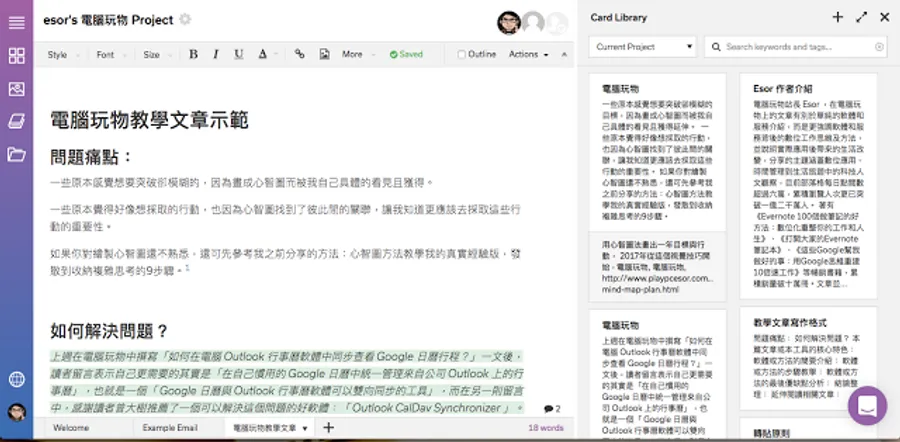Open the Esor 作者介紹 card
This screenshot has width=900, height=442.
808,185
